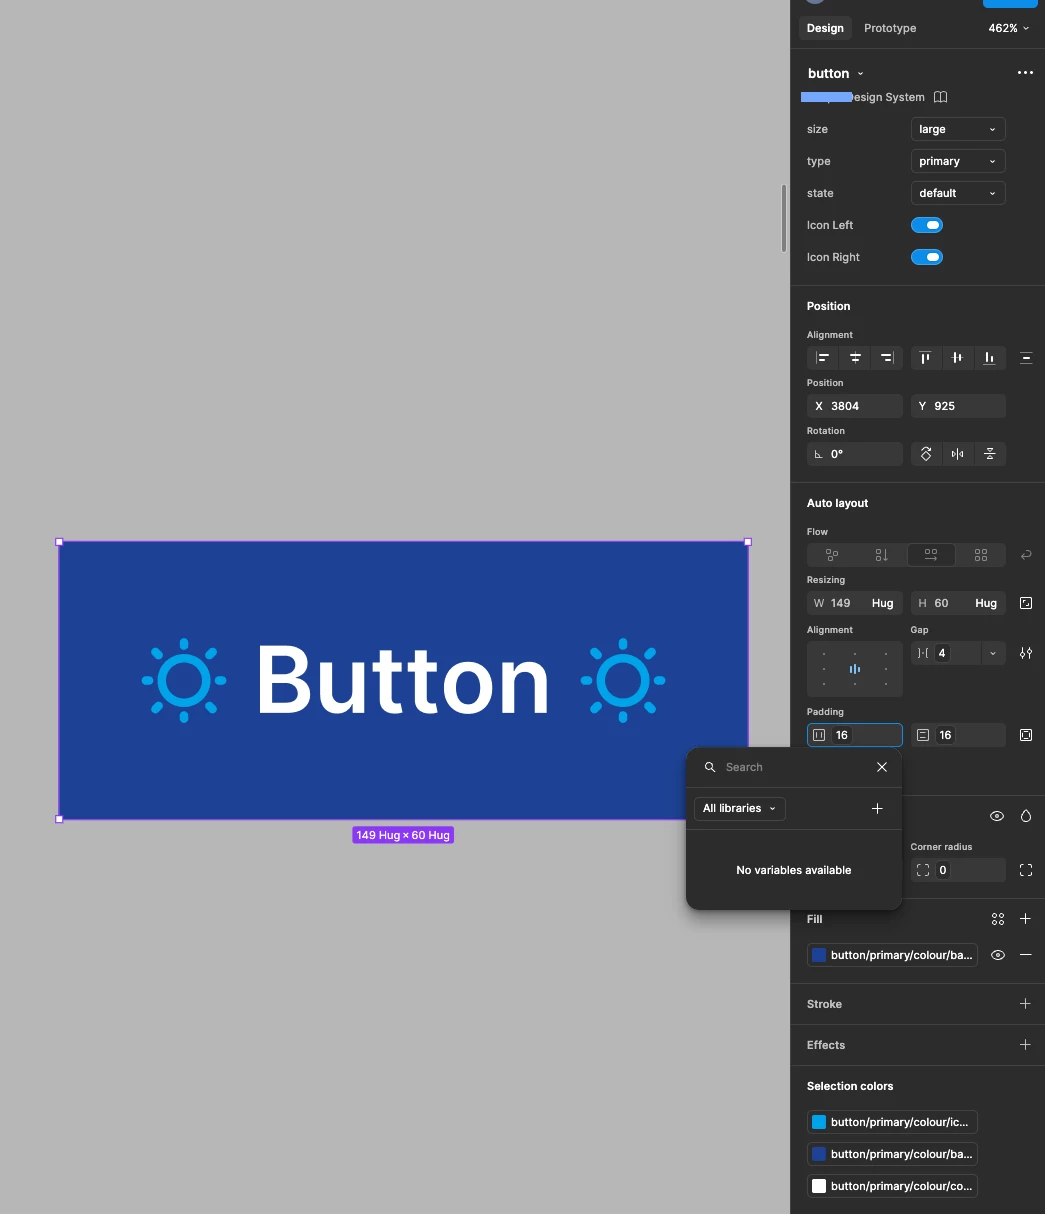Open gap value dropdown arrow
Image resolution: width=1045 pixels, height=1214 pixels.
(x=993, y=653)
